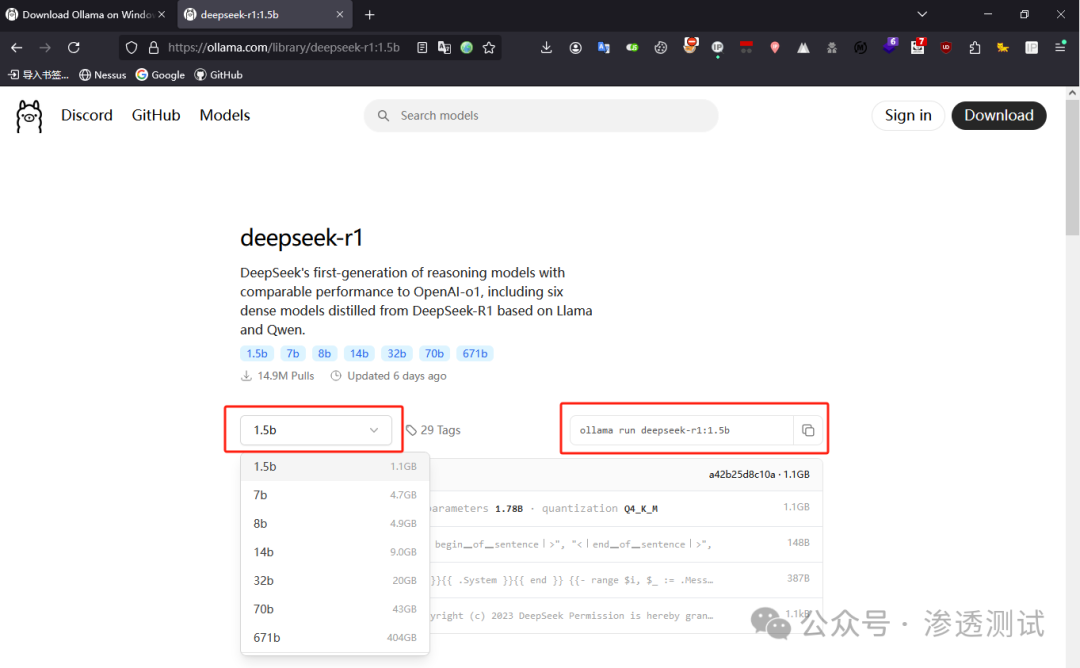Open the Discord link
Image resolution: width=1080 pixels, height=668 pixels.
(87, 115)
